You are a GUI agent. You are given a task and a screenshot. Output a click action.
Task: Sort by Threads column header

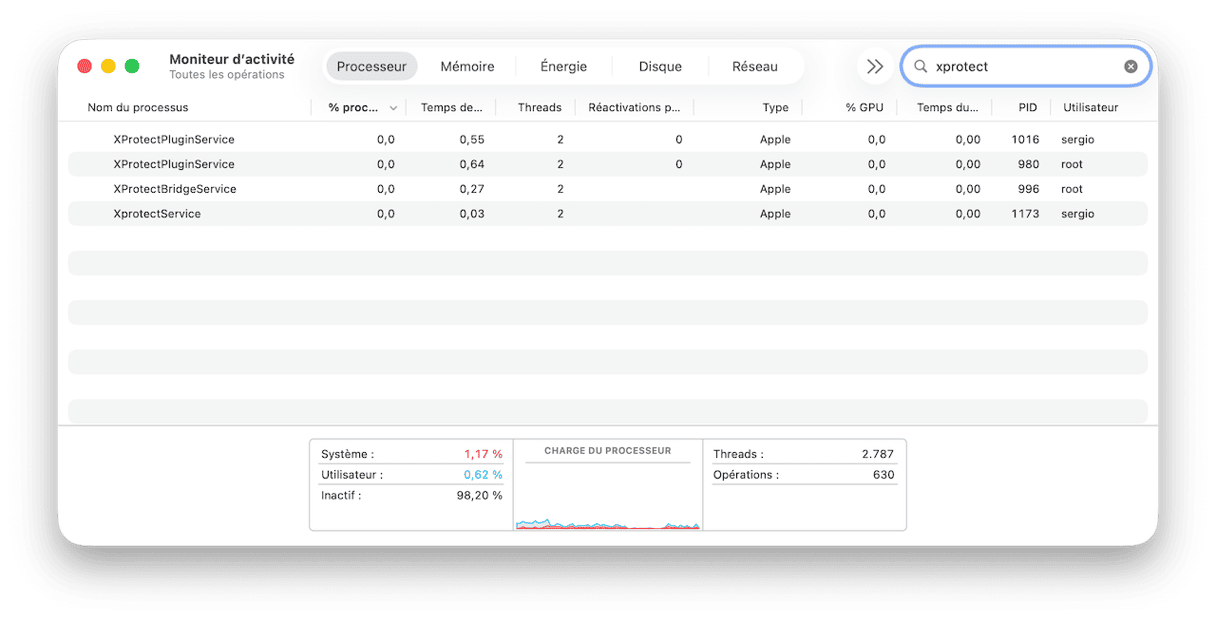click(x=539, y=108)
